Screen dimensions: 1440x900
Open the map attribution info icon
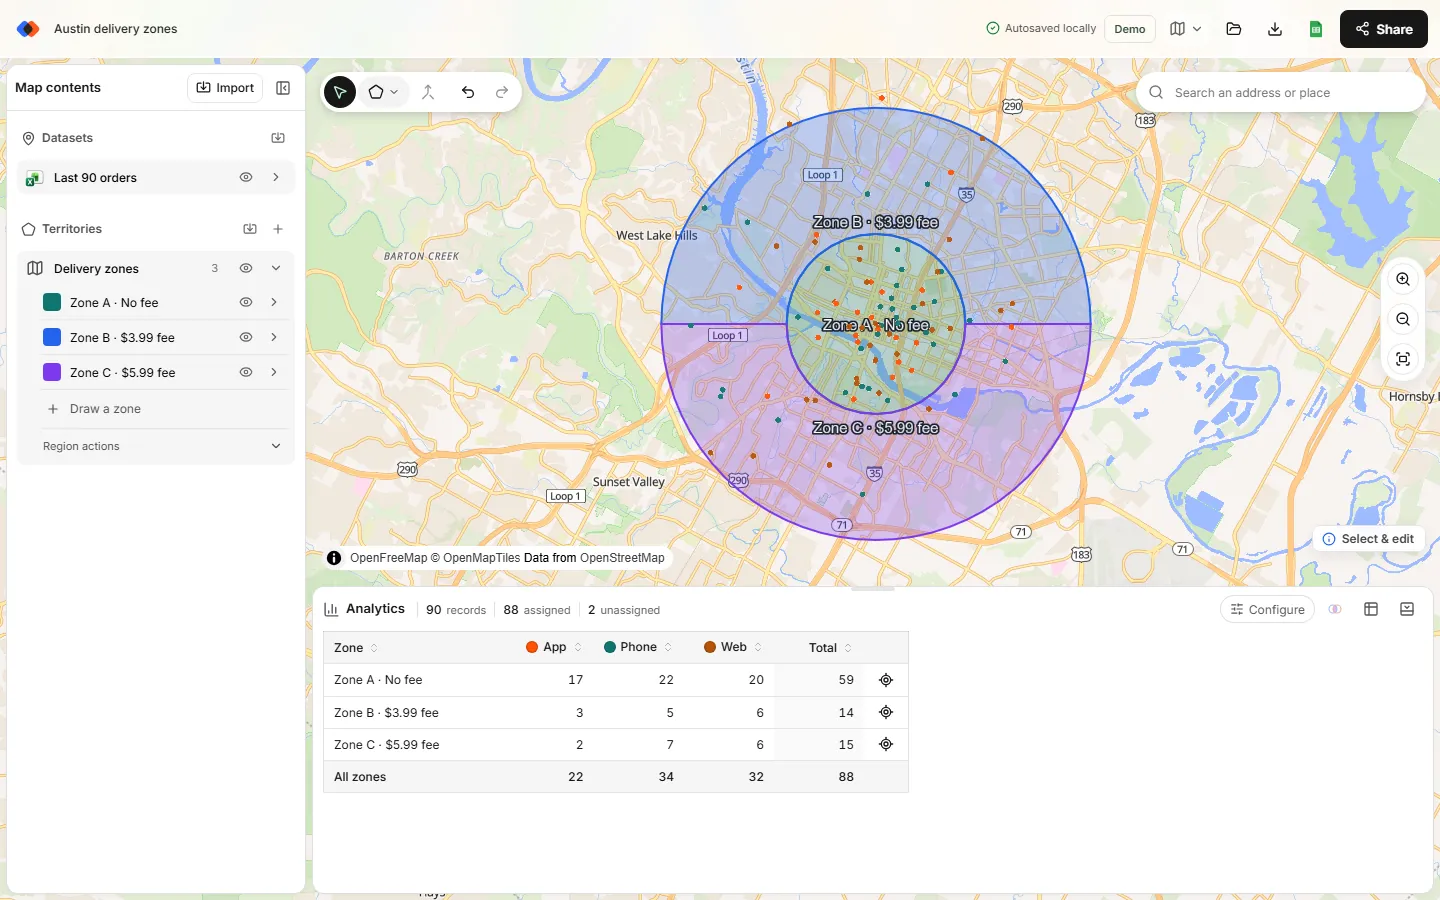pyautogui.click(x=334, y=558)
